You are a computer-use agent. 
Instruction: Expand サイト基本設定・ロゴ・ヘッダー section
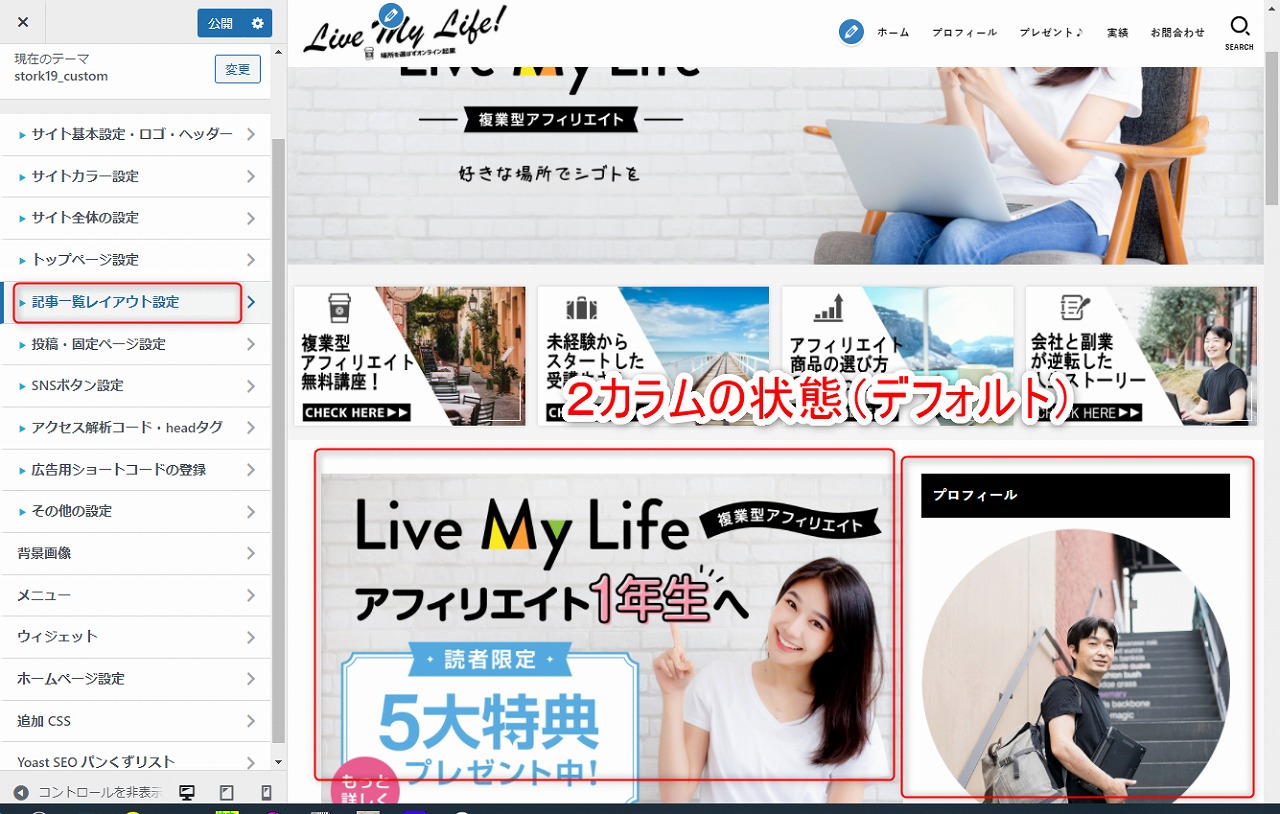(136, 134)
